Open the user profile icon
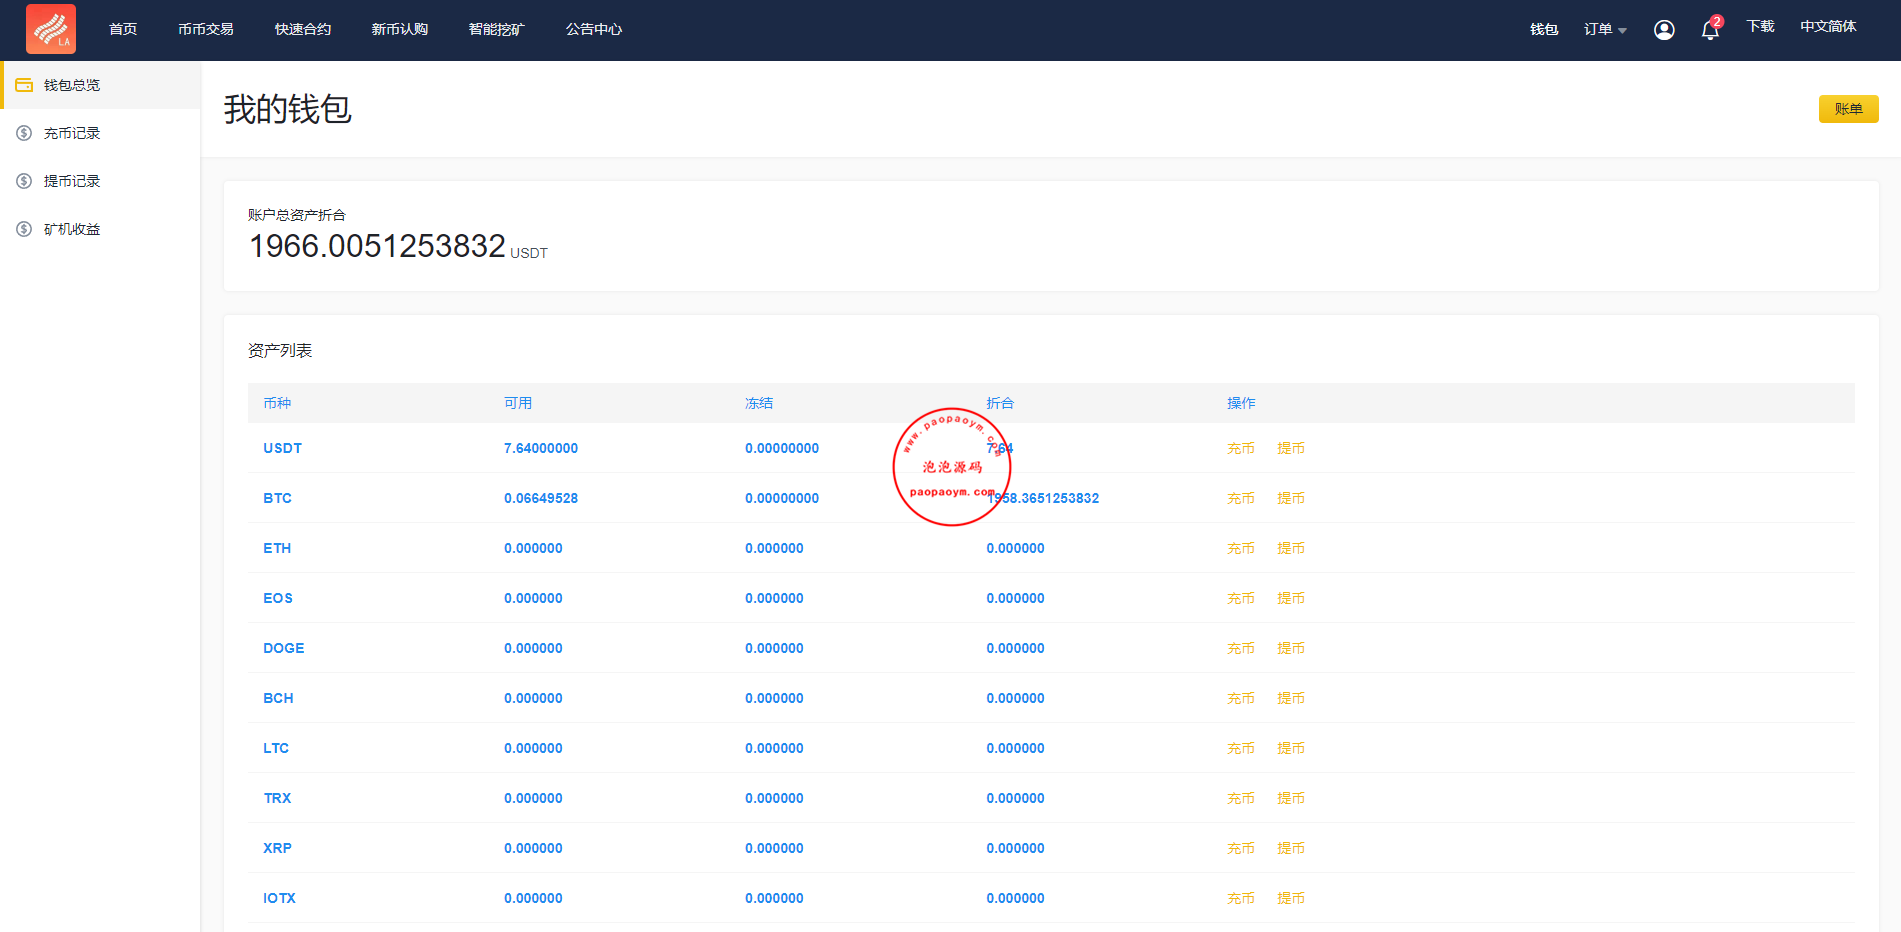The width and height of the screenshot is (1901, 932). click(1664, 30)
